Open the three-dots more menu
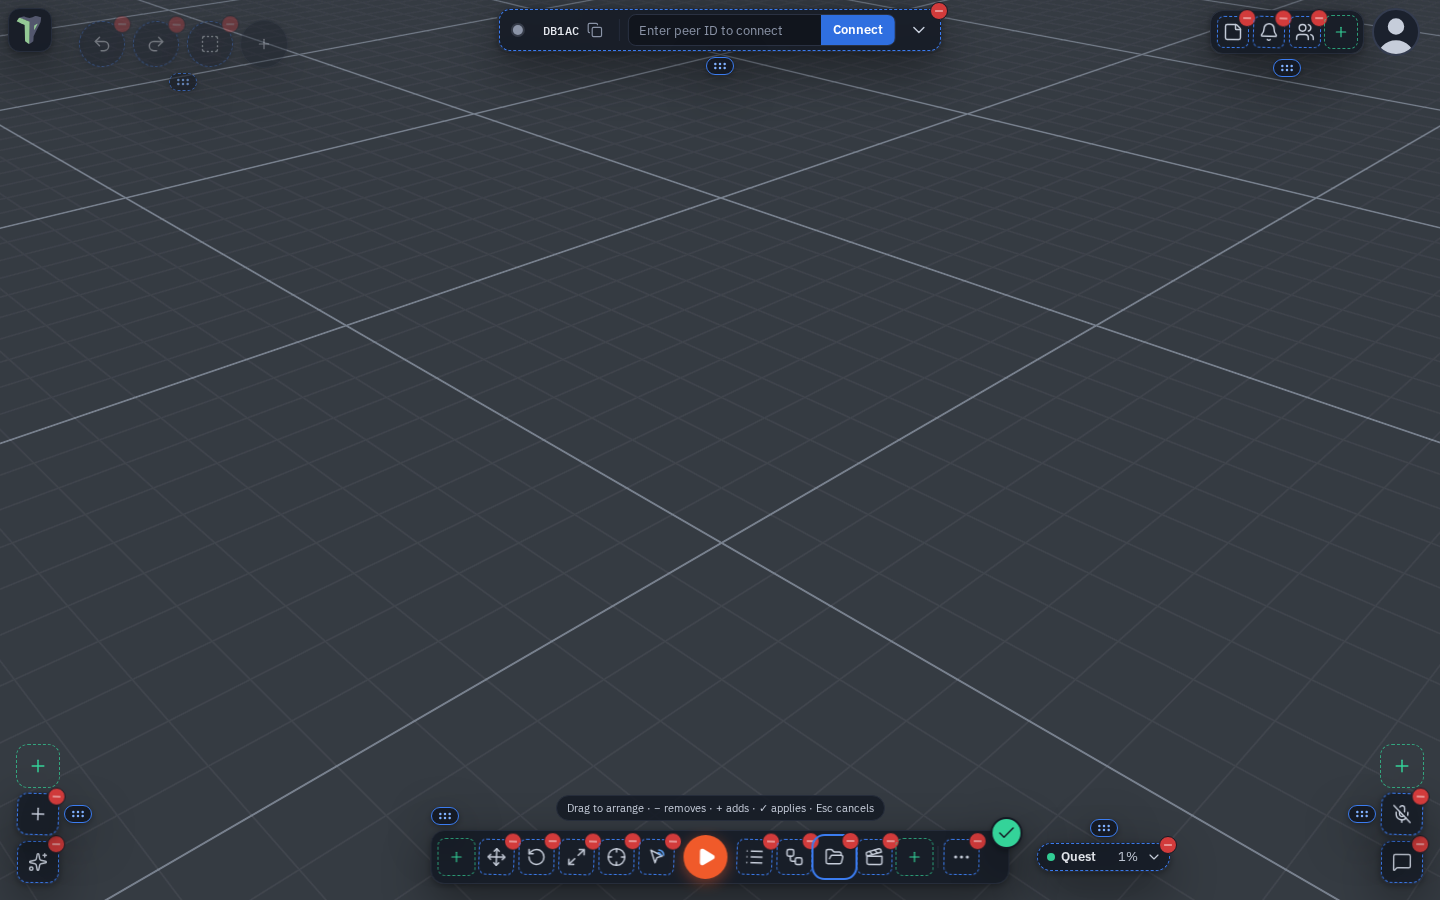Viewport: 1440px width, 900px height. pos(961,857)
